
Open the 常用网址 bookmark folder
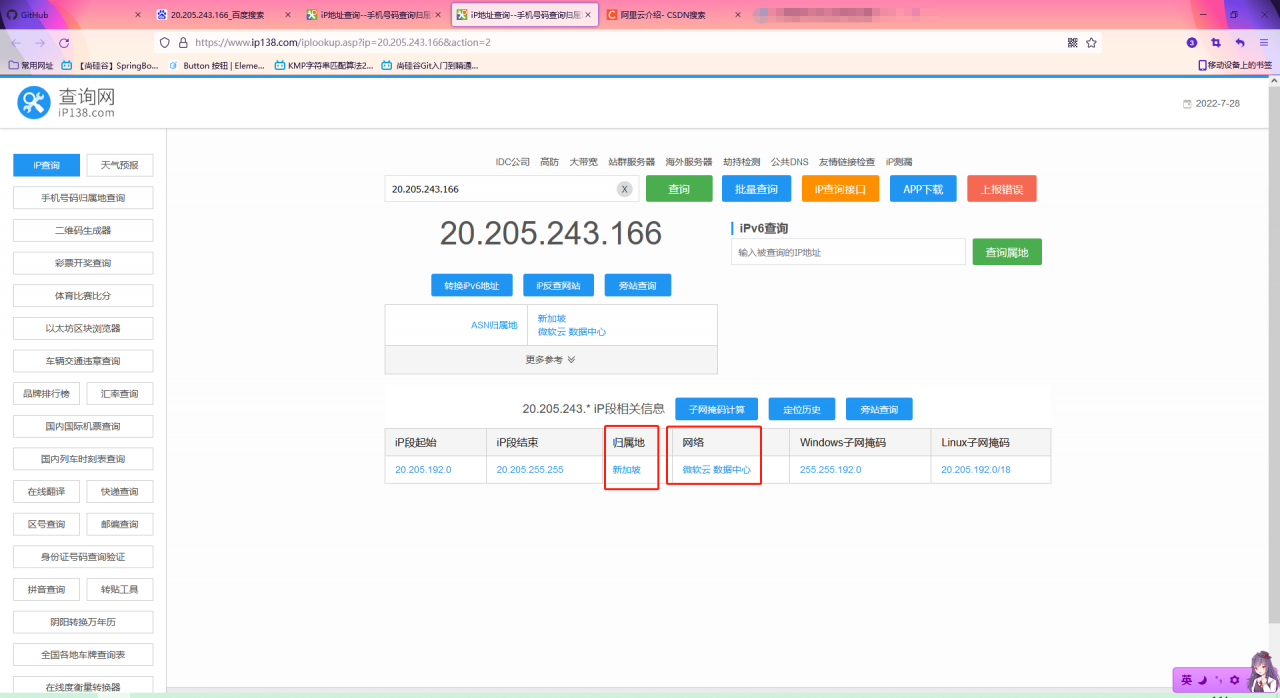click(x=31, y=65)
